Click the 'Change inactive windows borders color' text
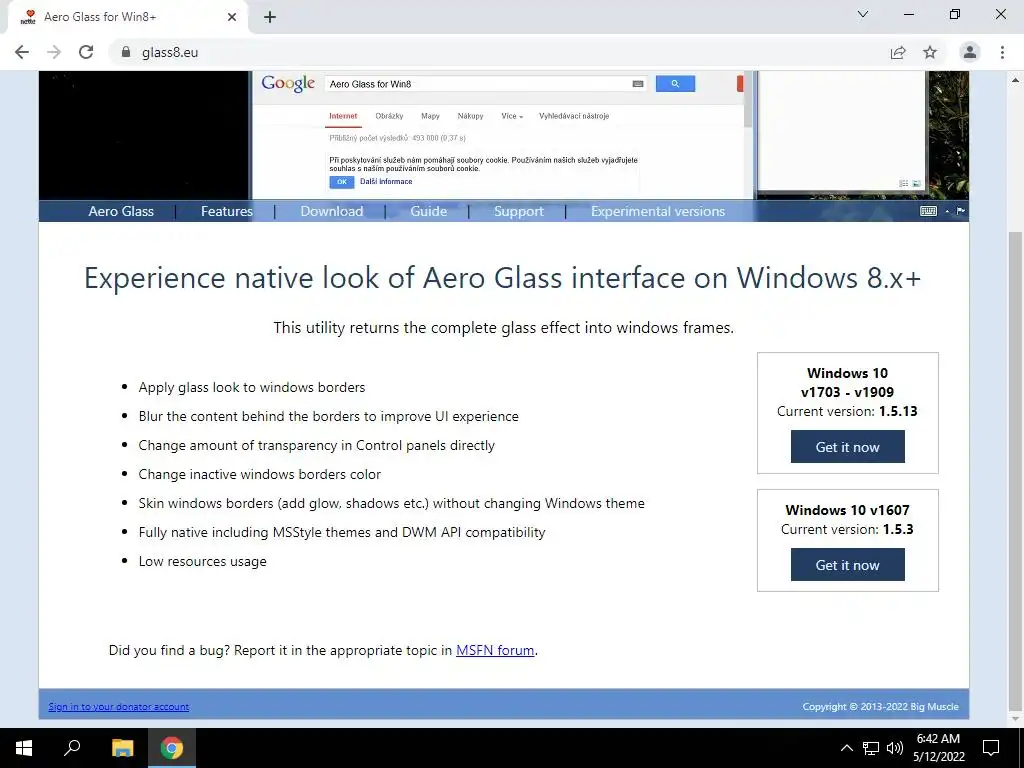Image resolution: width=1024 pixels, height=768 pixels. 259,474
